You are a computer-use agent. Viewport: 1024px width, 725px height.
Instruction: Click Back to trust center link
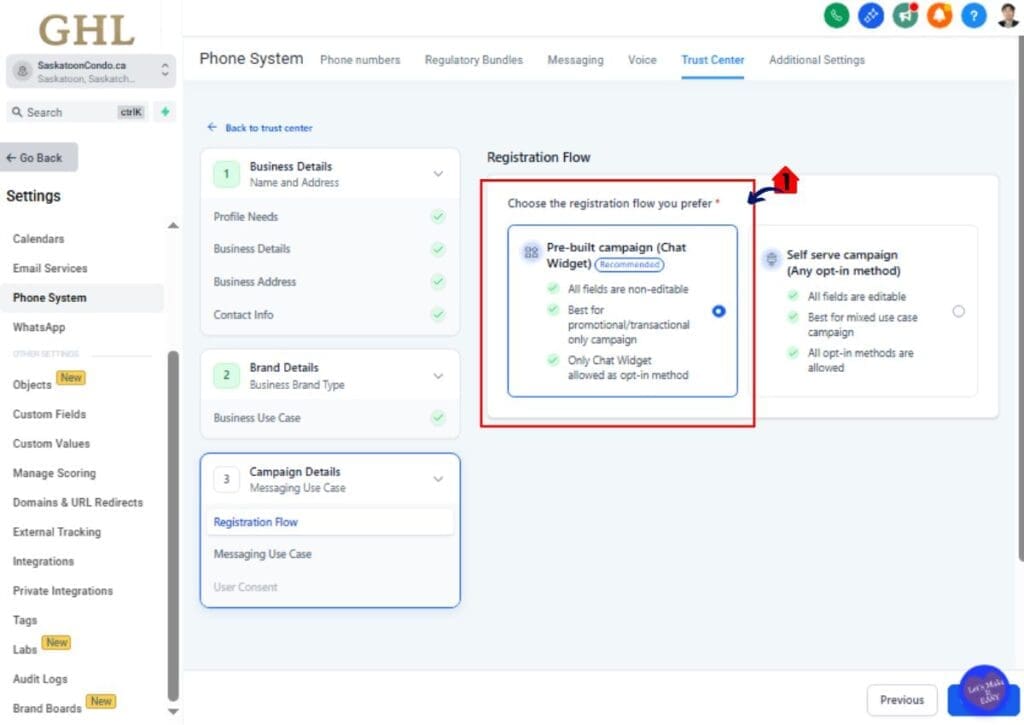click(261, 128)
